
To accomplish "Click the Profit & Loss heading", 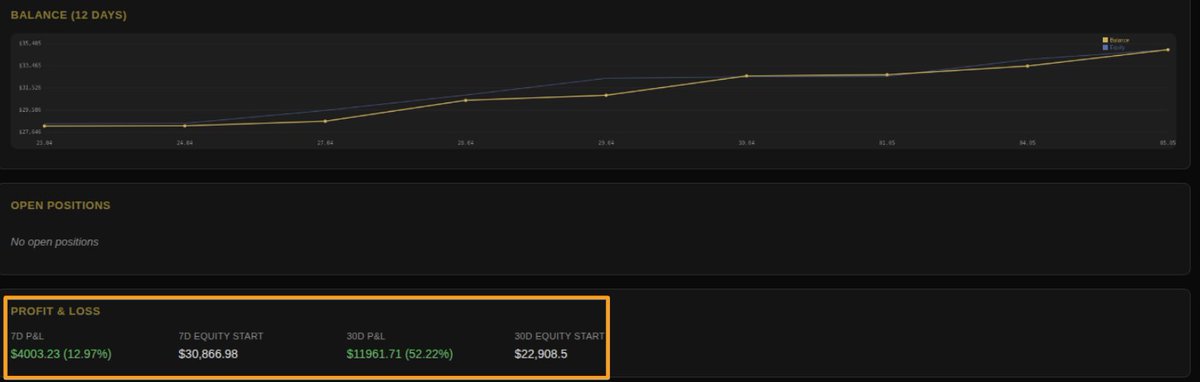I will point(55,311).
